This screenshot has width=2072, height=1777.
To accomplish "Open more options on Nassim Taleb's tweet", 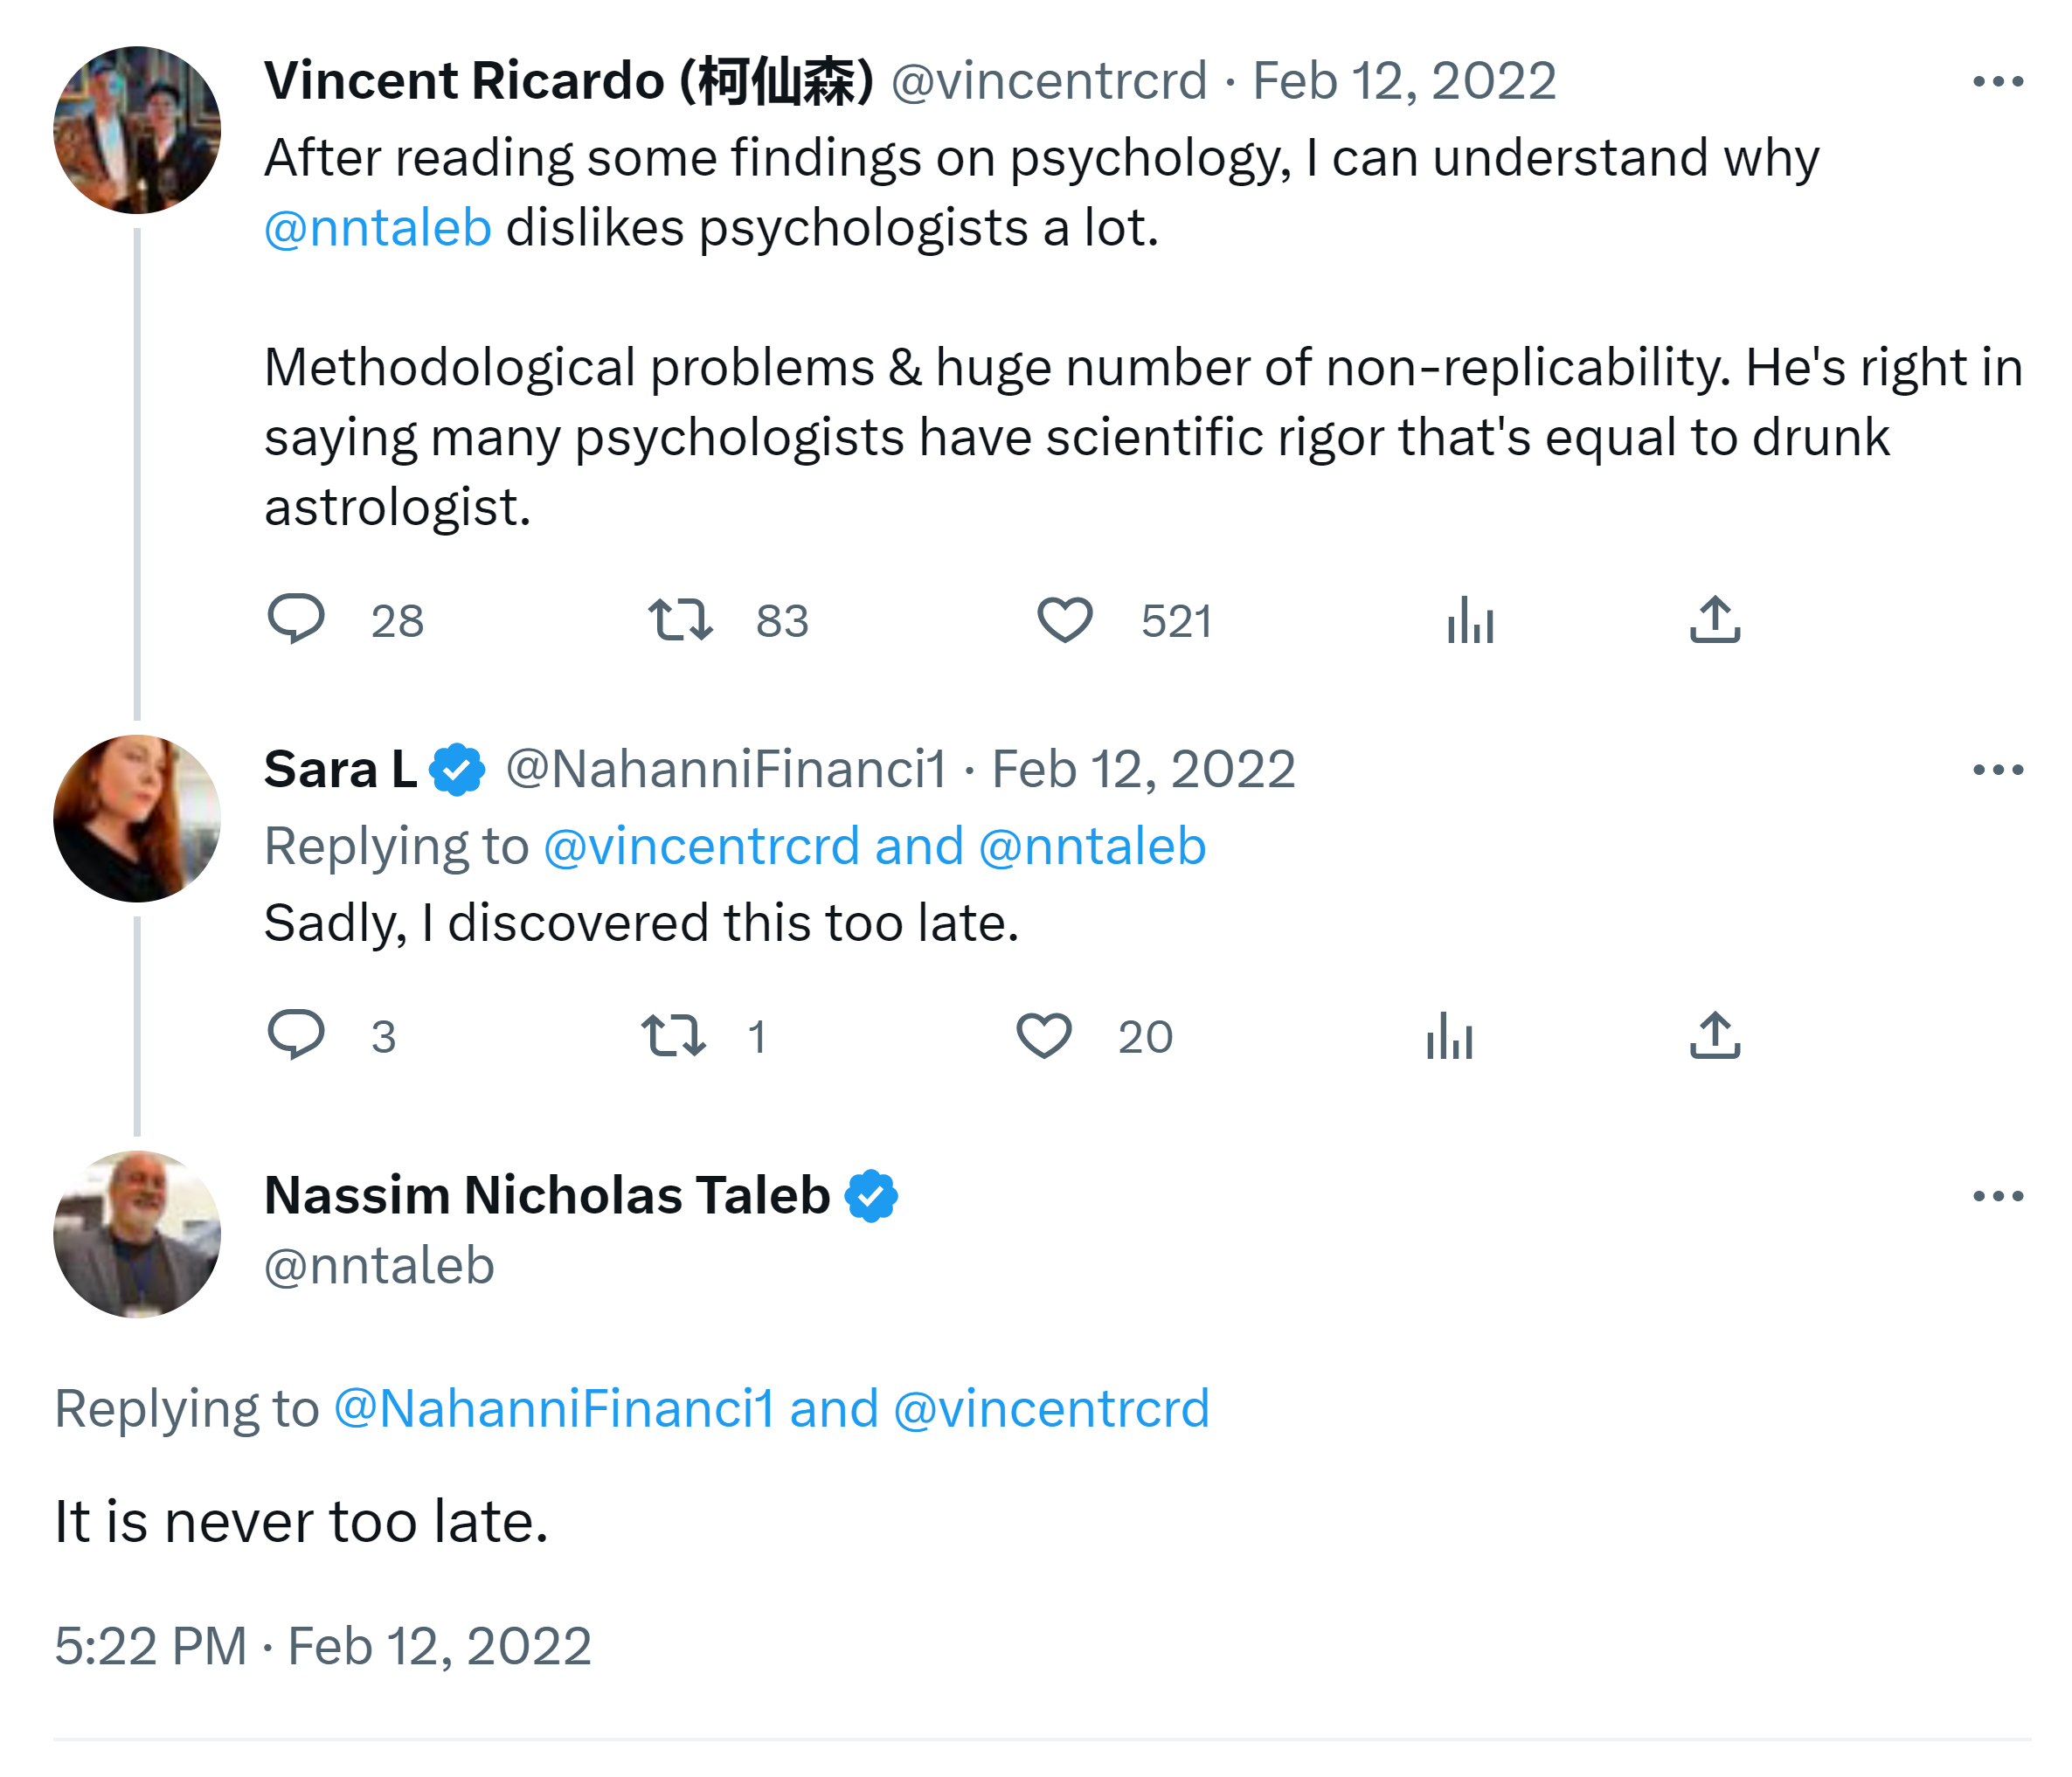I will click(1998, 1196).
